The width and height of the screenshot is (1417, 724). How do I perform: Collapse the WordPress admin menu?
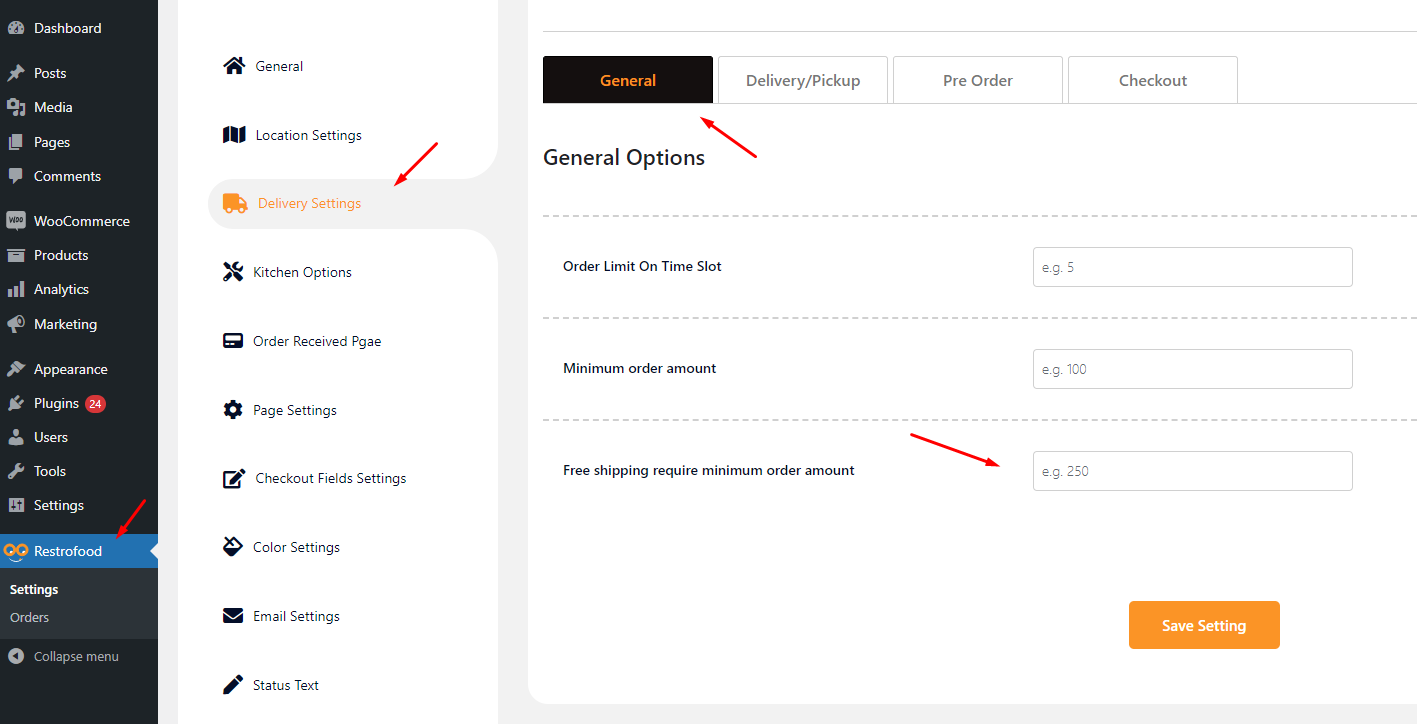pyautogui.click(x=76, y=657)
